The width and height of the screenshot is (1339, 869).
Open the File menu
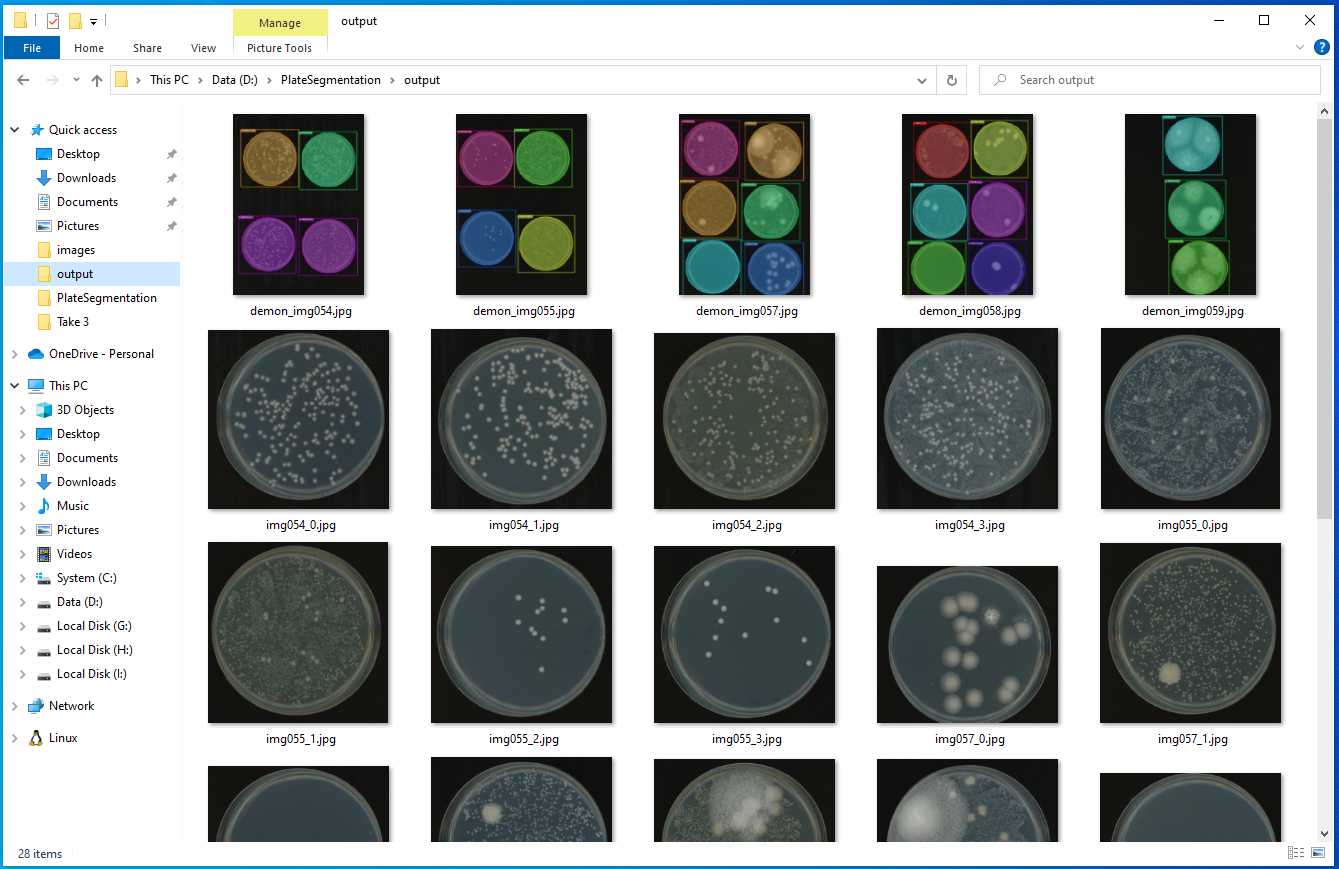click(x=32, y=48)
